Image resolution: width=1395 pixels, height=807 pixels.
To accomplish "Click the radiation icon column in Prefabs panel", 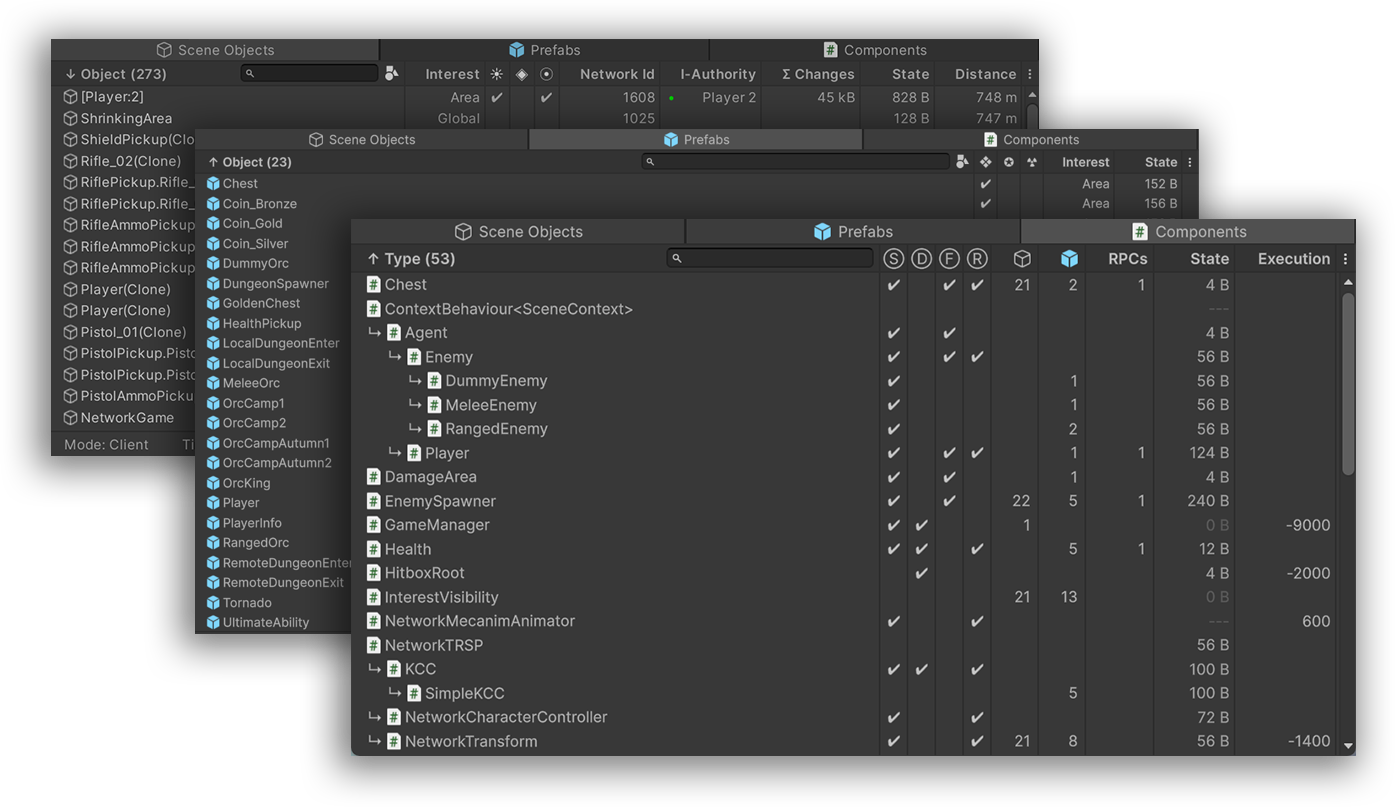I will [x=1030, y=162].
